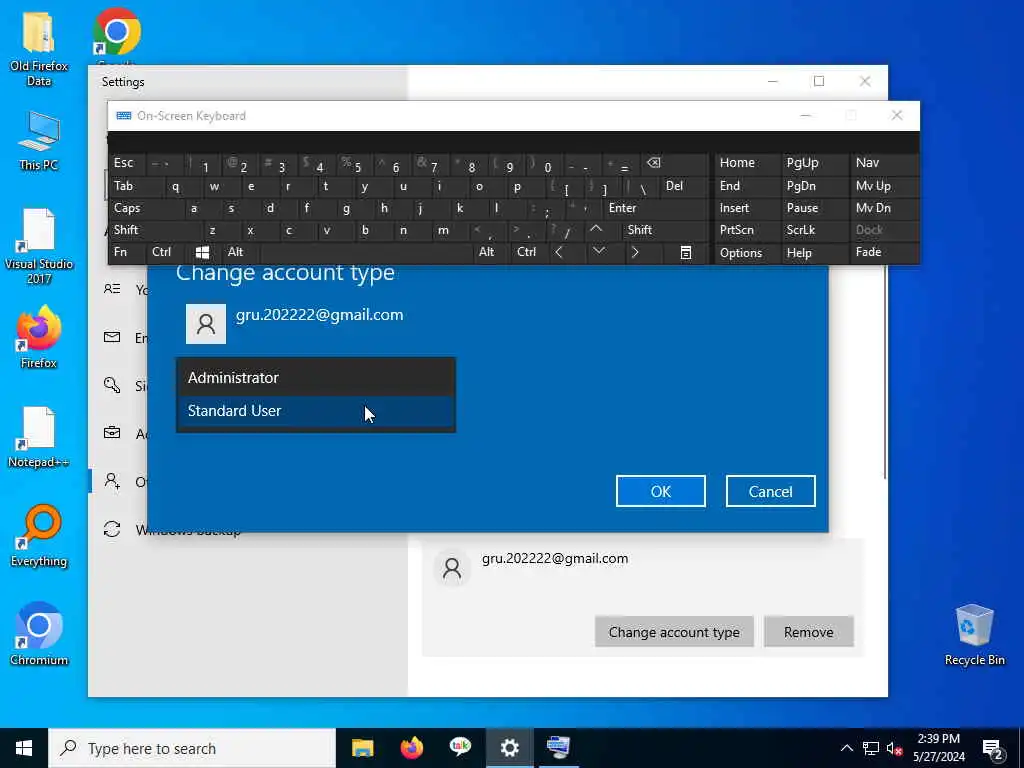Click the up arrow key on keyboard
Viewport: 1024px width, 768px height.
[x=596, y=230]
